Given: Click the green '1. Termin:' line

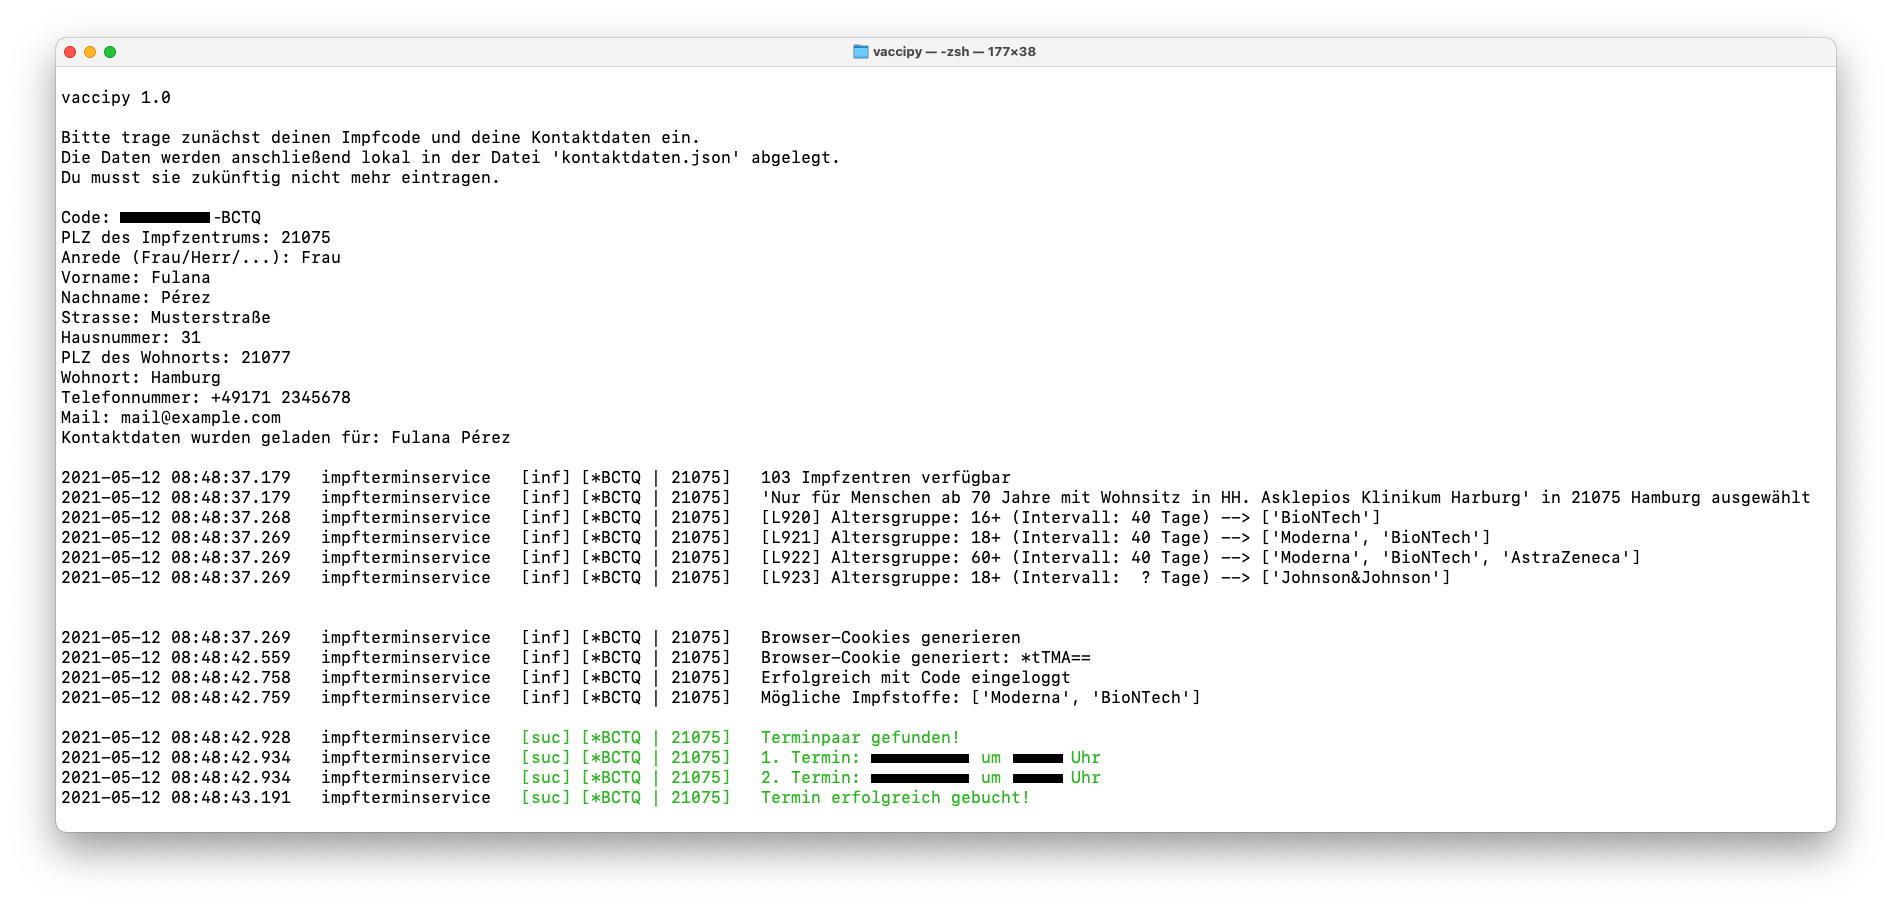Looking at the screenshot, I should (x=931, y=758).
